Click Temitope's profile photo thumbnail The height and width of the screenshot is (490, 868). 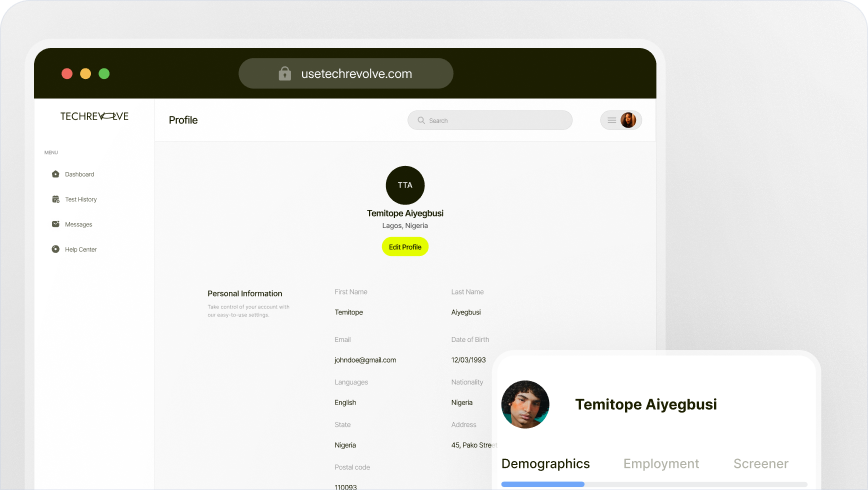[x=525, y=404]
